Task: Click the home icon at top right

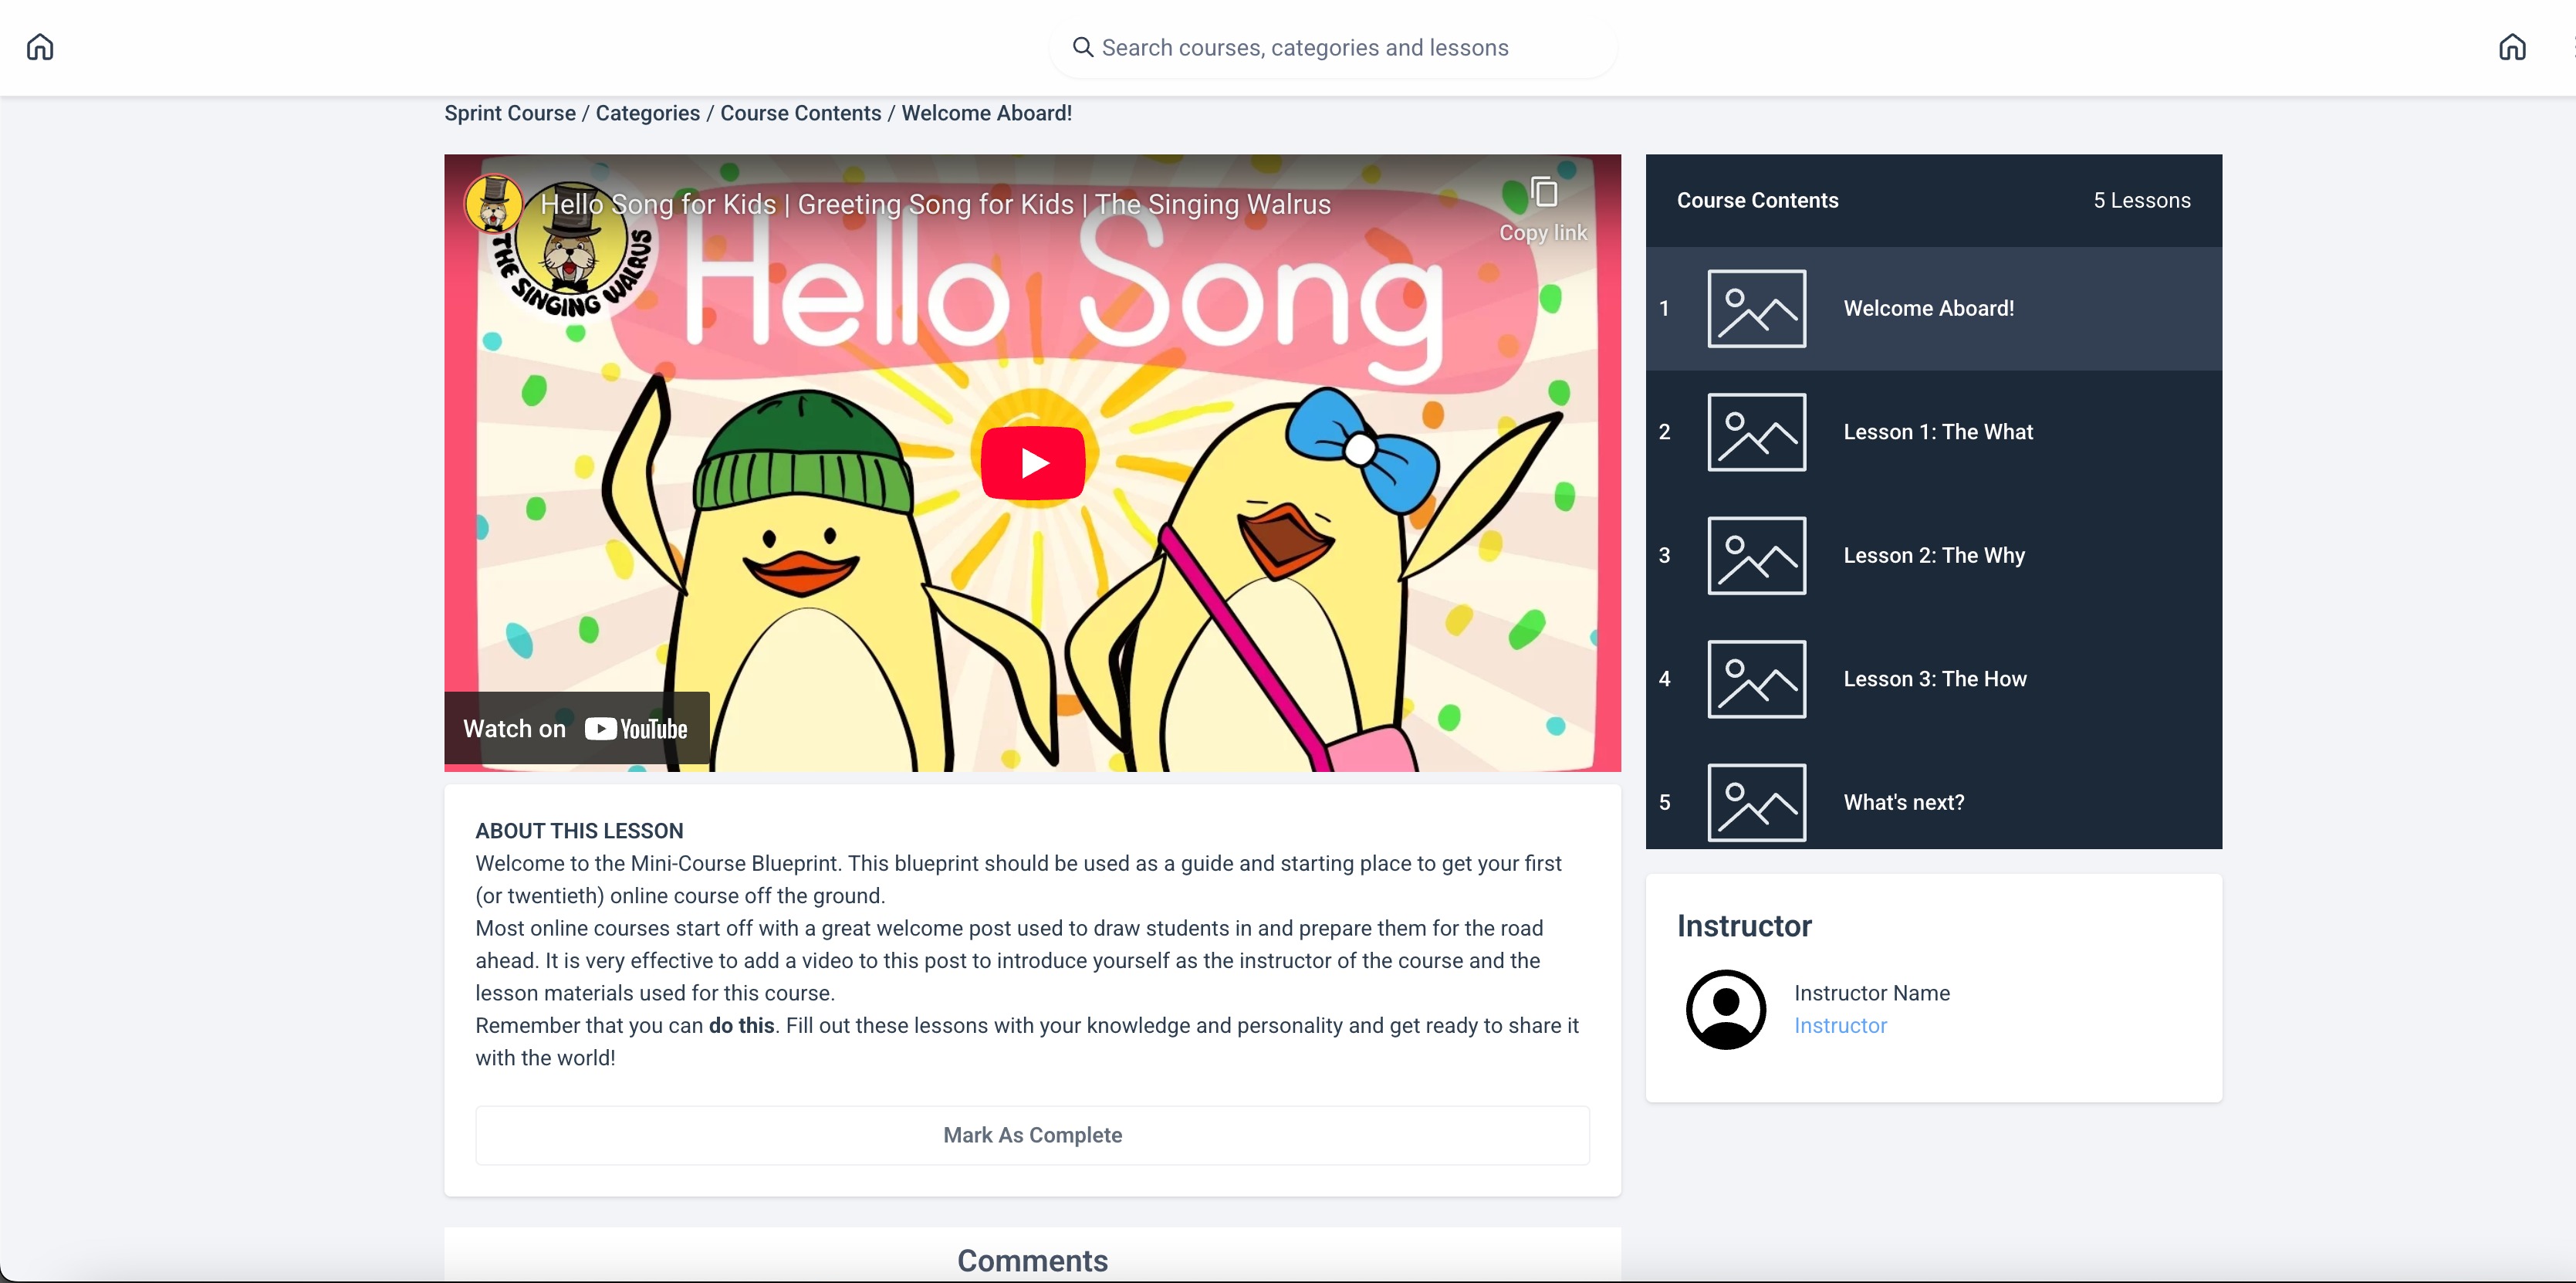Action: coord(2512,47)
